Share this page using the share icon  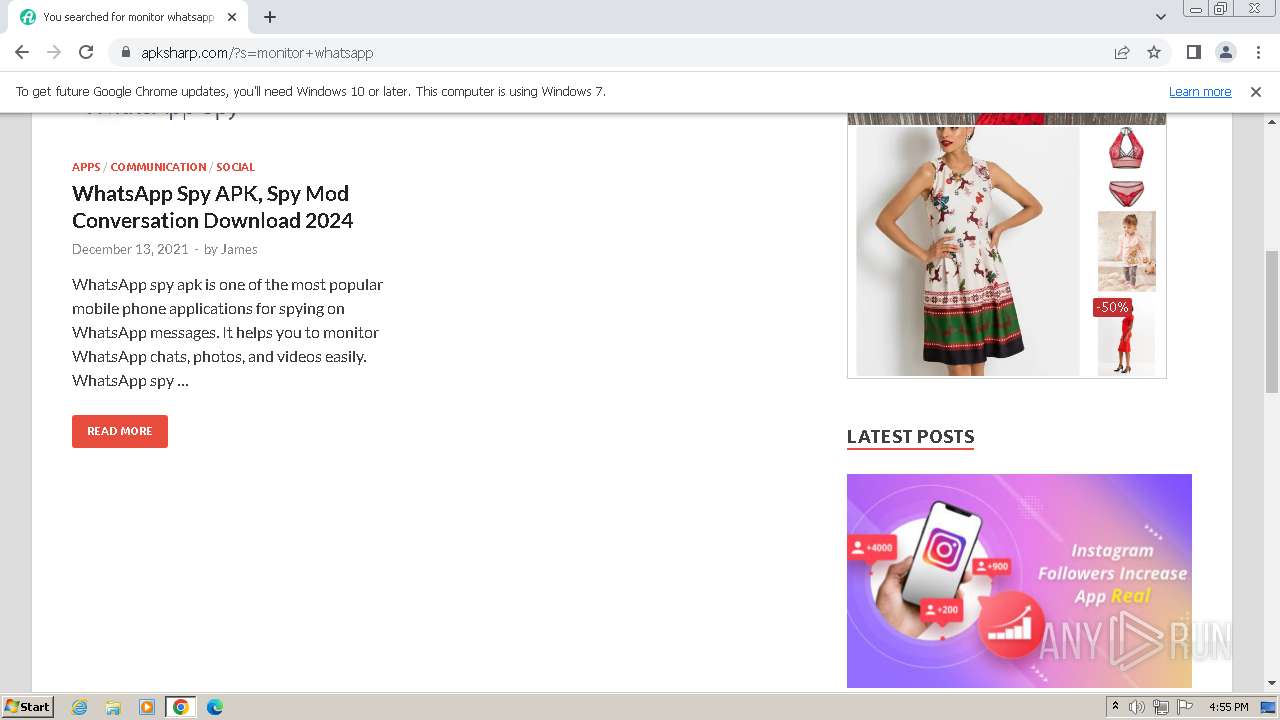click(x=1122, y=53)
